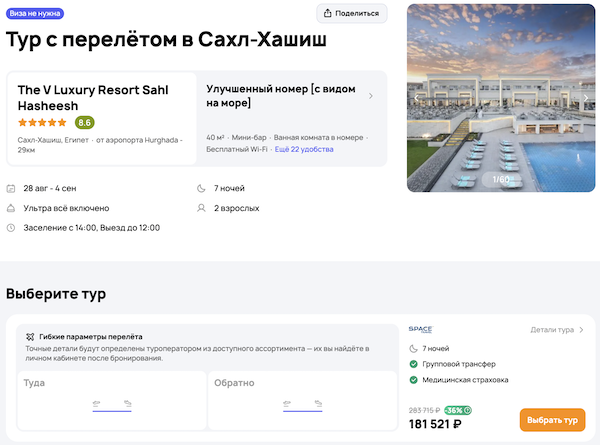Click meal icon beside Ультра всё включено
Screen dimensions: 600x445
click(x=11, y=208)
